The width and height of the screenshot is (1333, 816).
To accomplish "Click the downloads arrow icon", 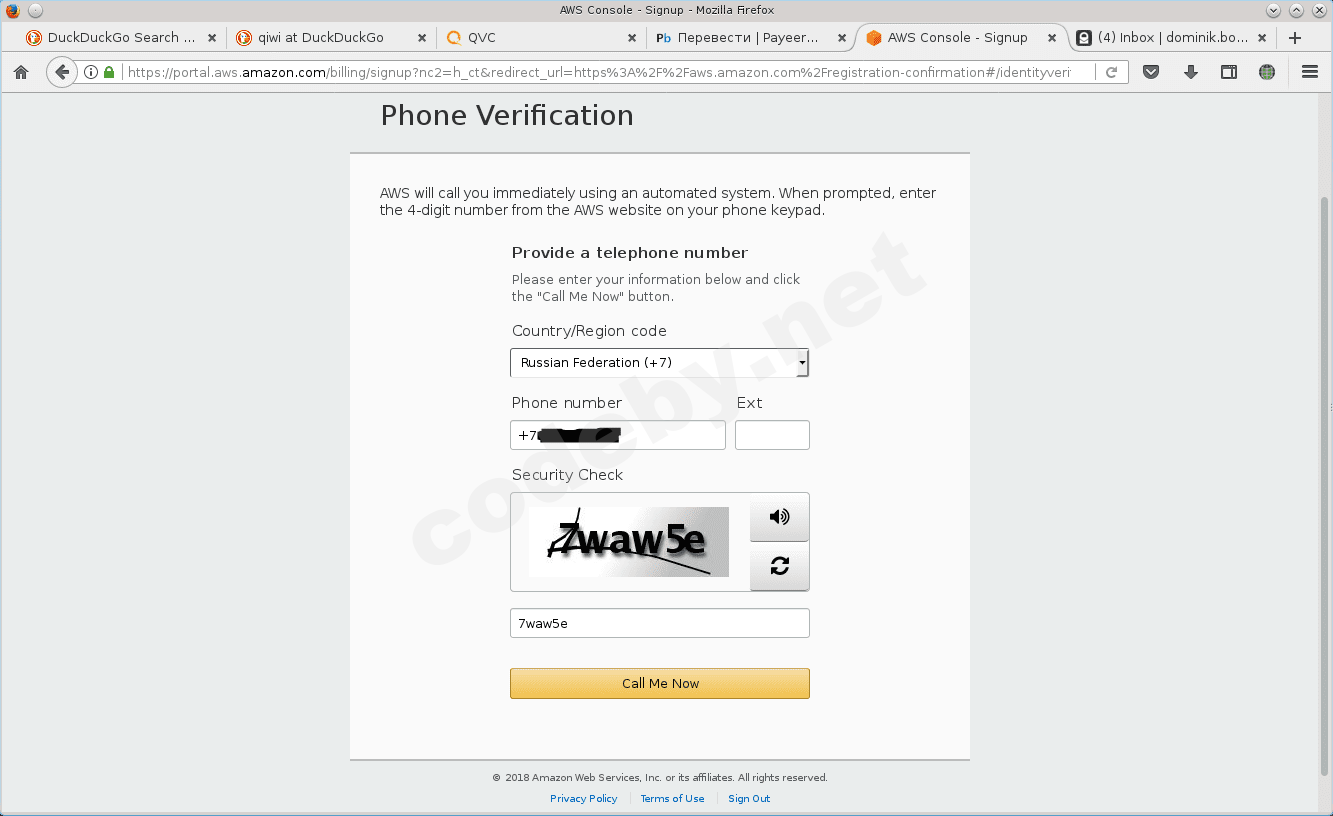I will [x=1189, y=71].
